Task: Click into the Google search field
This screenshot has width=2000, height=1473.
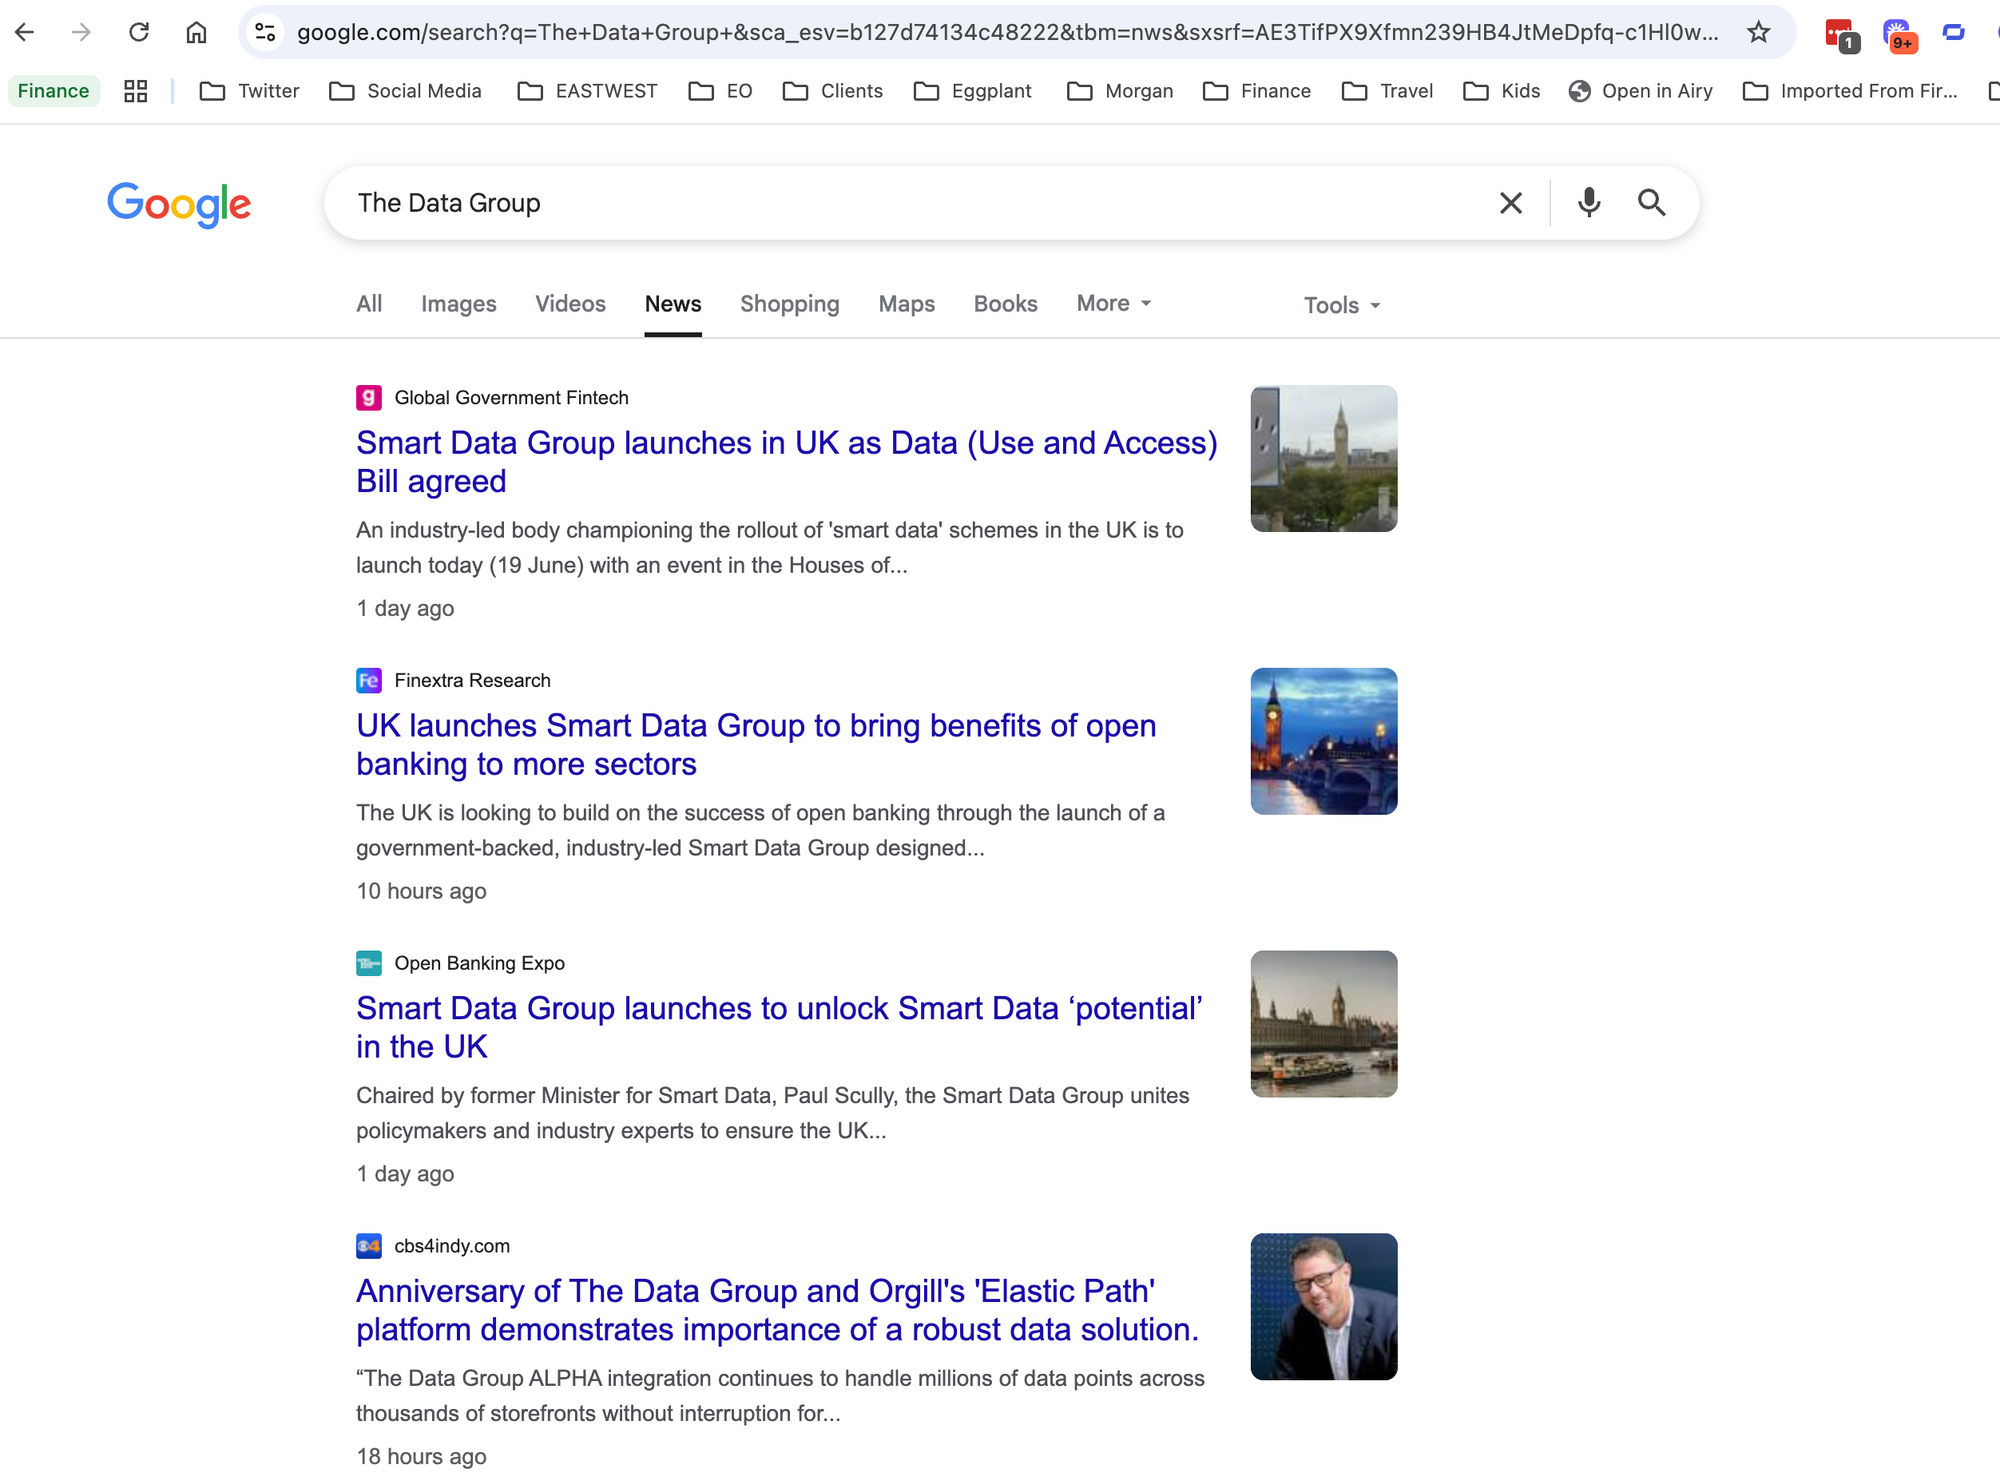Action: [900, 203]
